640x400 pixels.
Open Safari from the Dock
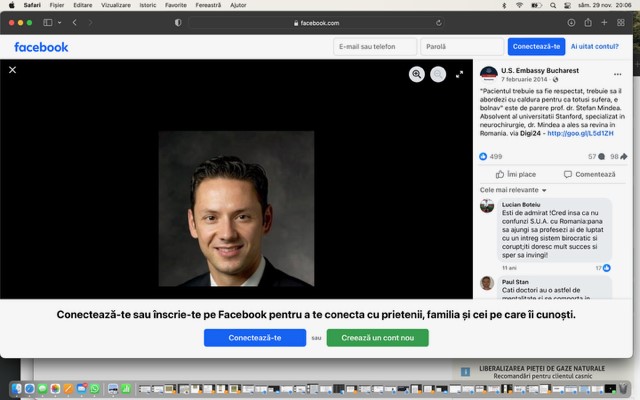pyautogui.click(x=29, y=389)
